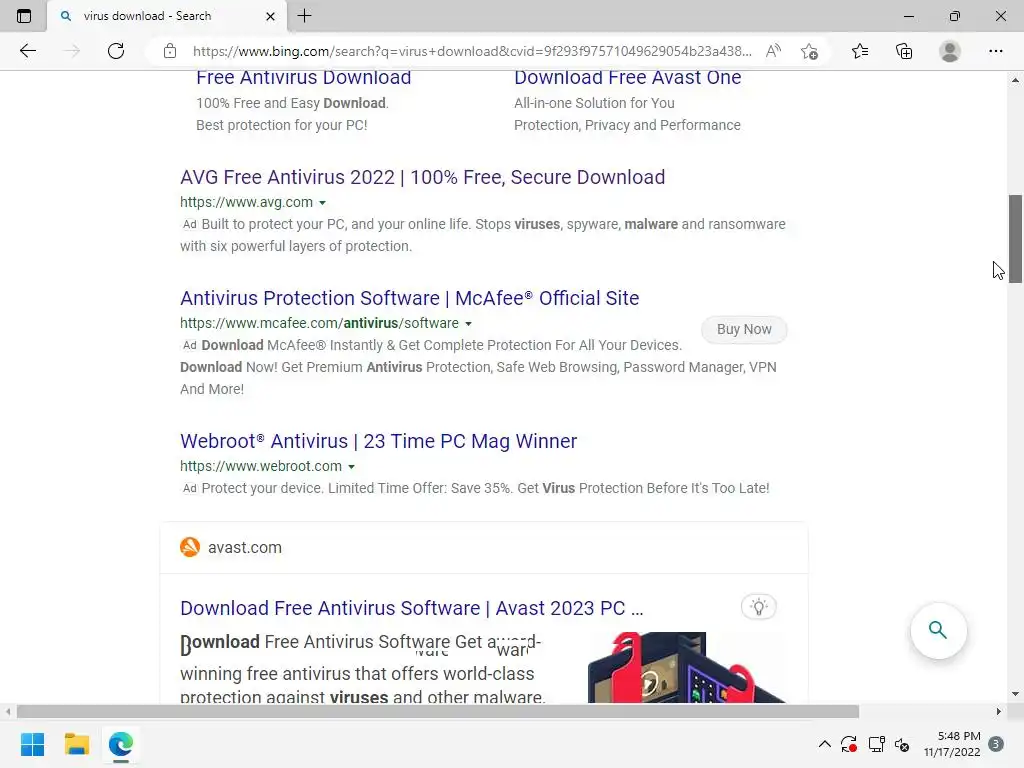
Task: Click Microsoft Edge taskbar icon
Action: click(121, 744)
